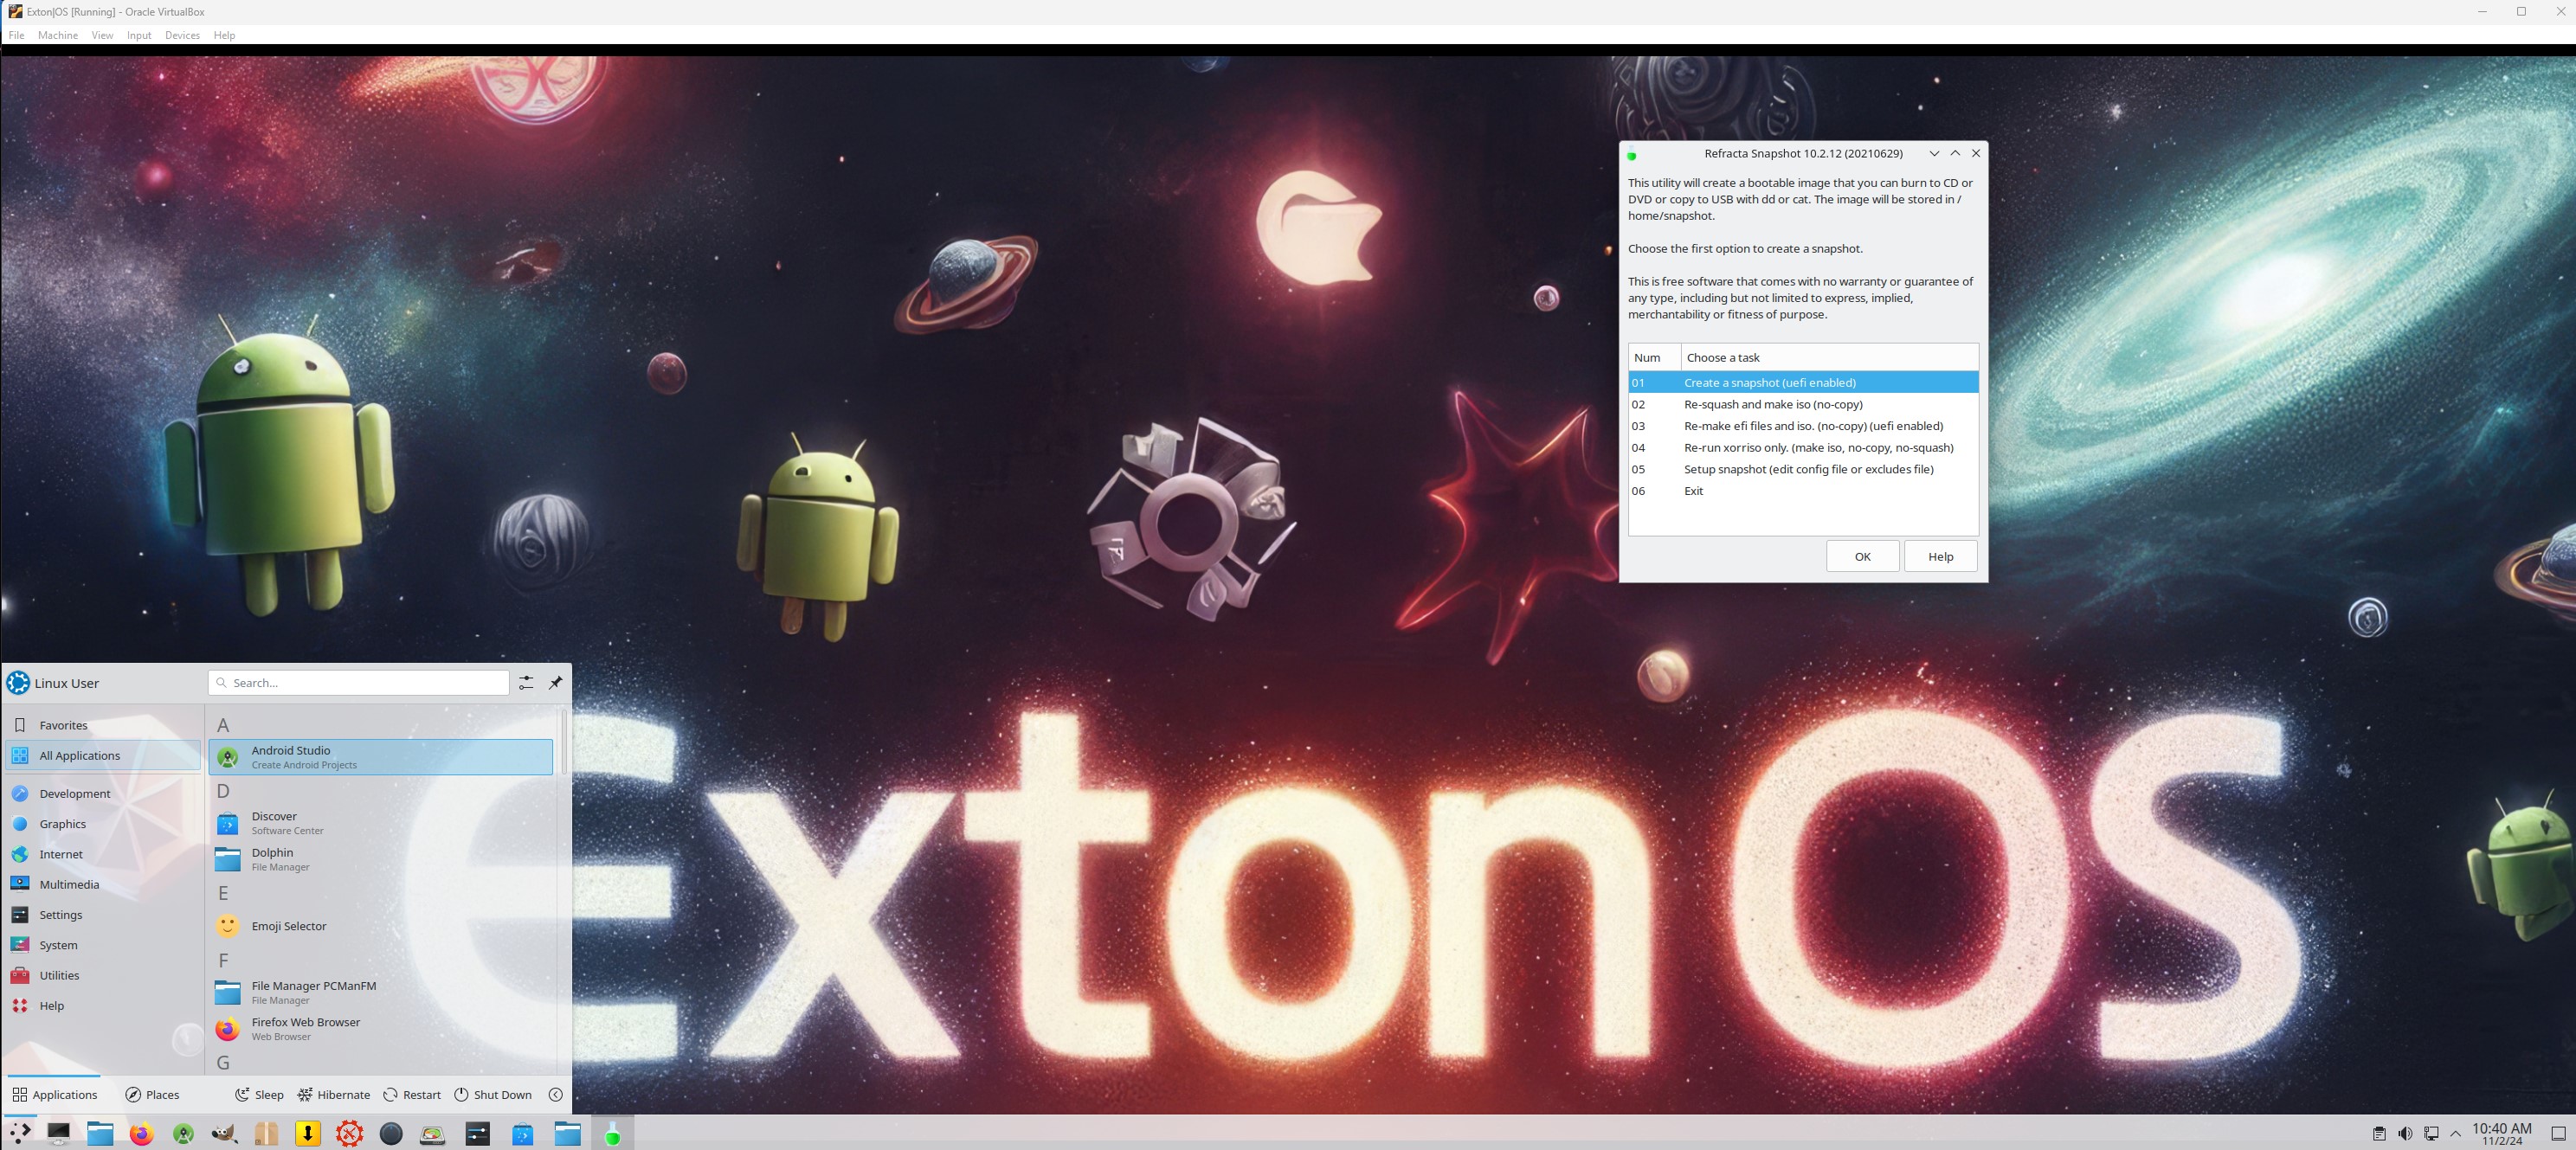Launch Firefox Web Browser from the list
Screen dimensions: 2576x1150
380,1029
